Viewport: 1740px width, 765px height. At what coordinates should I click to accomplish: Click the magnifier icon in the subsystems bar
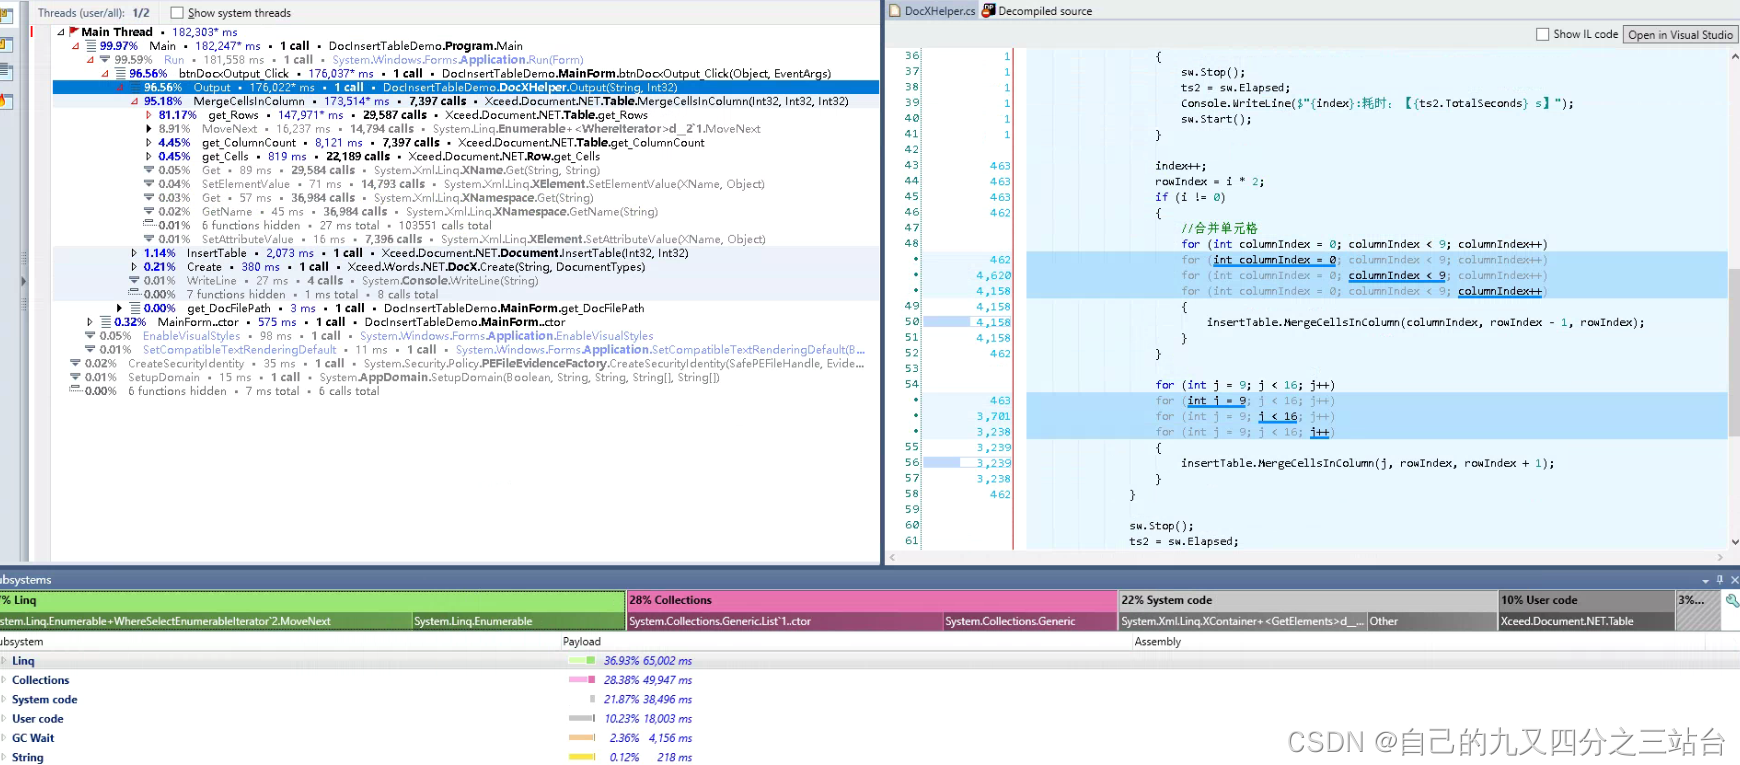(x=1732, y=600)
